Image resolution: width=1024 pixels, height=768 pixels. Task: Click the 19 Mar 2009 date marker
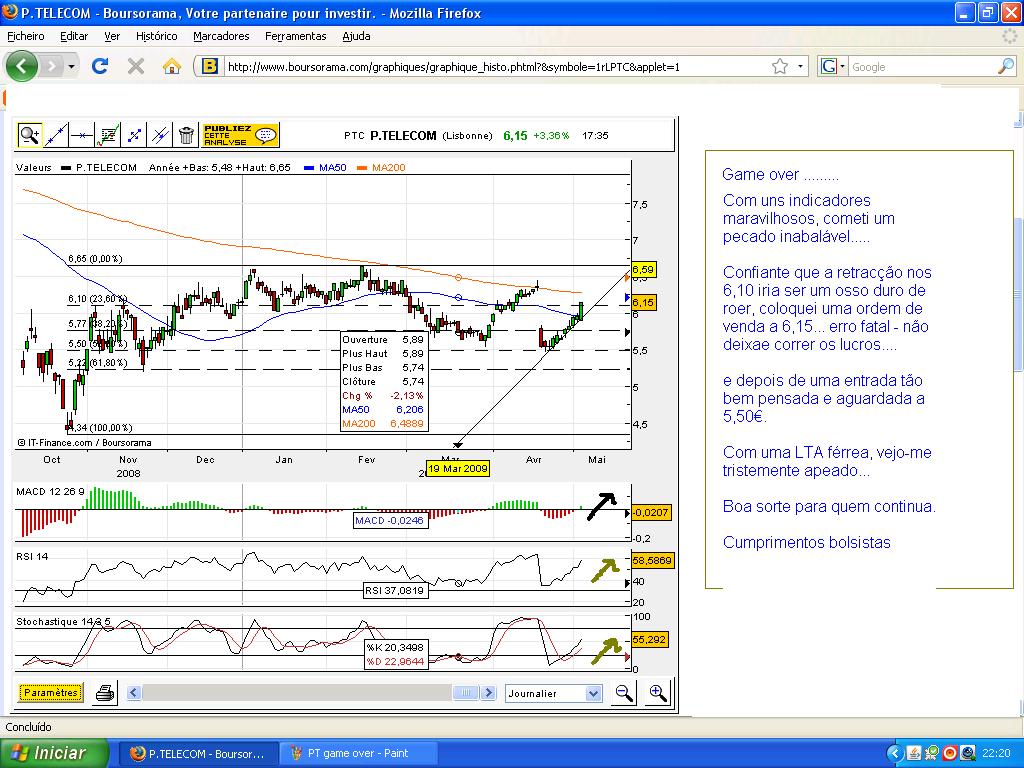pos(457,468)
